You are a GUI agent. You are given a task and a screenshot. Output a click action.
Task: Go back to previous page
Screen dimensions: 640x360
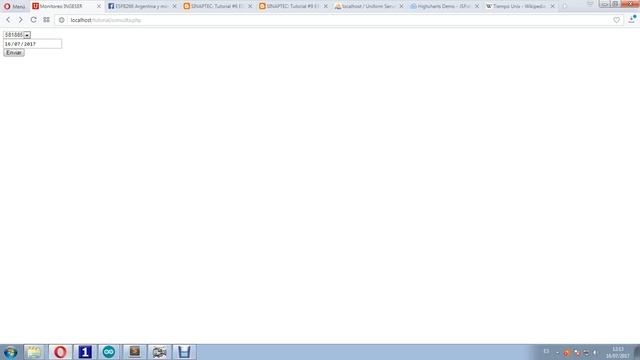point(8,20)
